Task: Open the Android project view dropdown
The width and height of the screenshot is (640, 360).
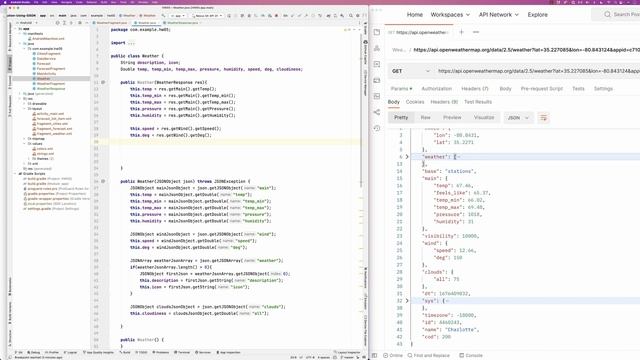Action: point(26,23)
